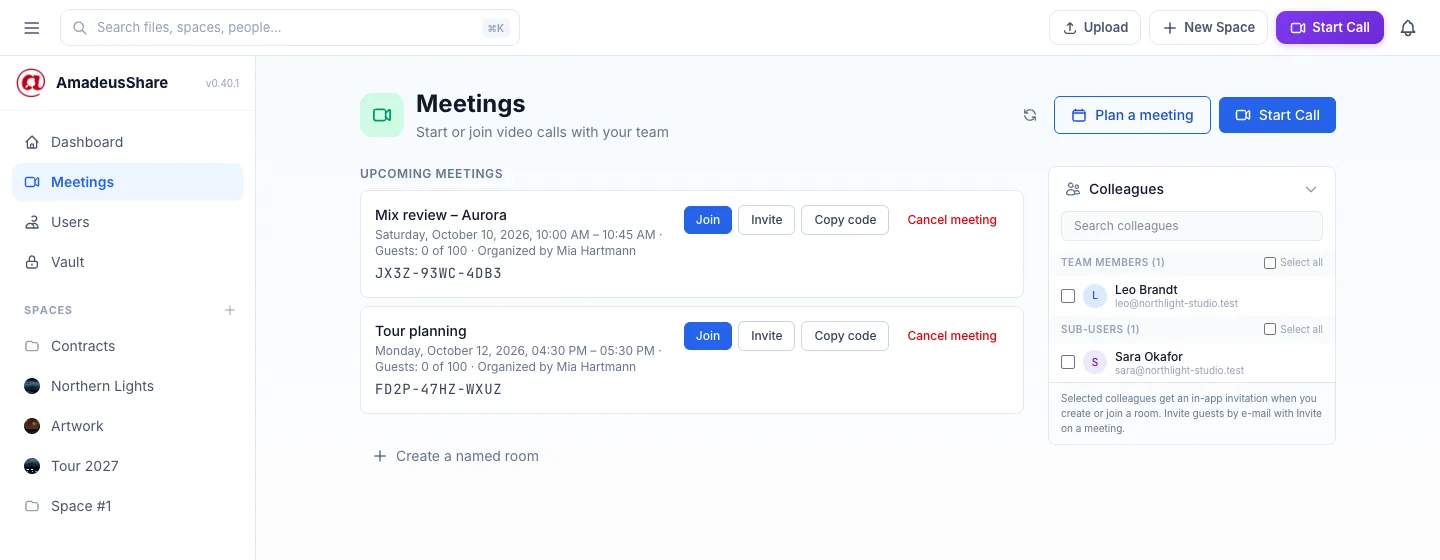Invite guests to Mix review – Aurora
The height and width of the screenshot is (560, 1440).
click(767, 220)
